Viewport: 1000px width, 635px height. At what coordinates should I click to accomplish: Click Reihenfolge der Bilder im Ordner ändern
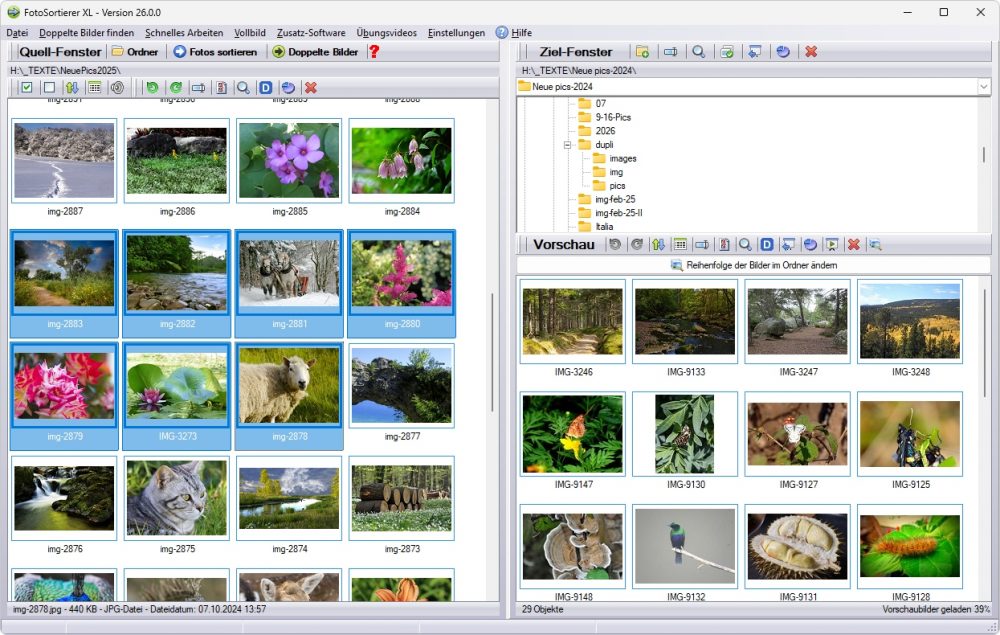pos(754,265)
